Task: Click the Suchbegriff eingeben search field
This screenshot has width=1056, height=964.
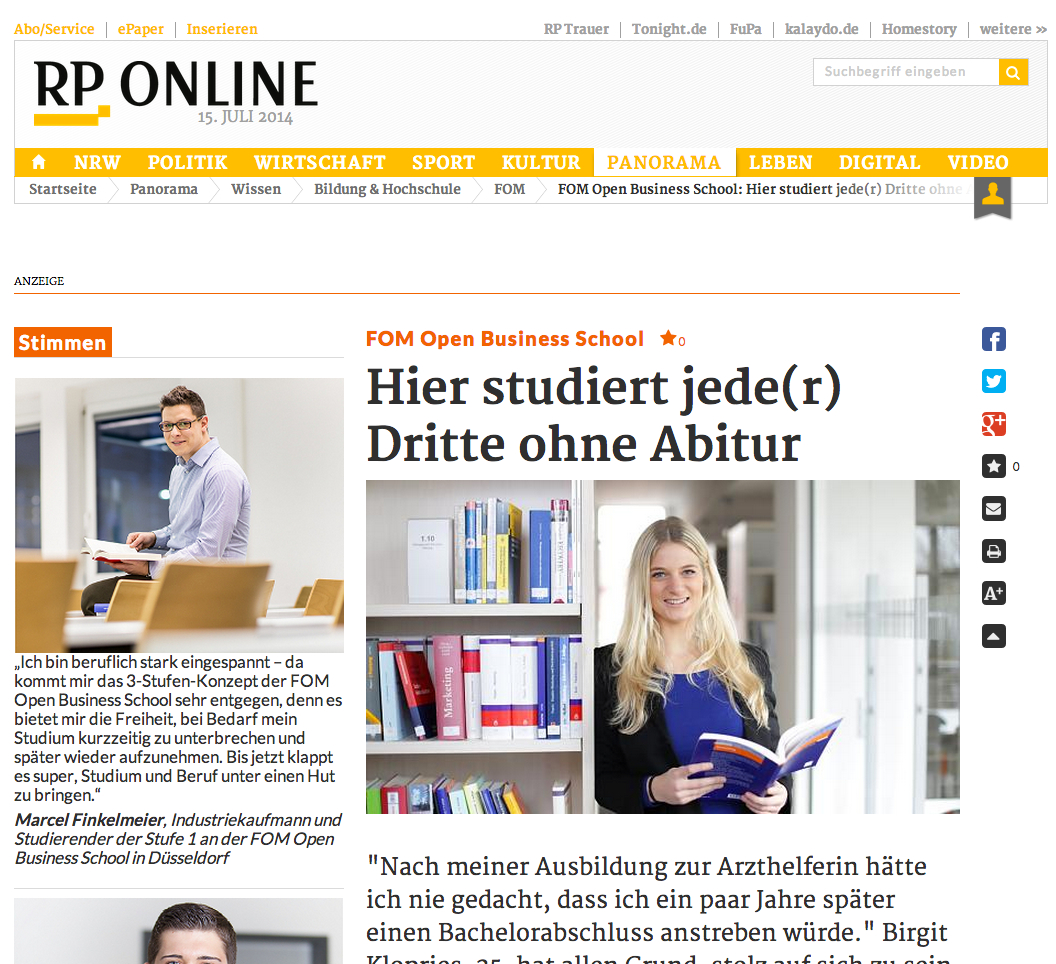Action: (x=906, y=72)
